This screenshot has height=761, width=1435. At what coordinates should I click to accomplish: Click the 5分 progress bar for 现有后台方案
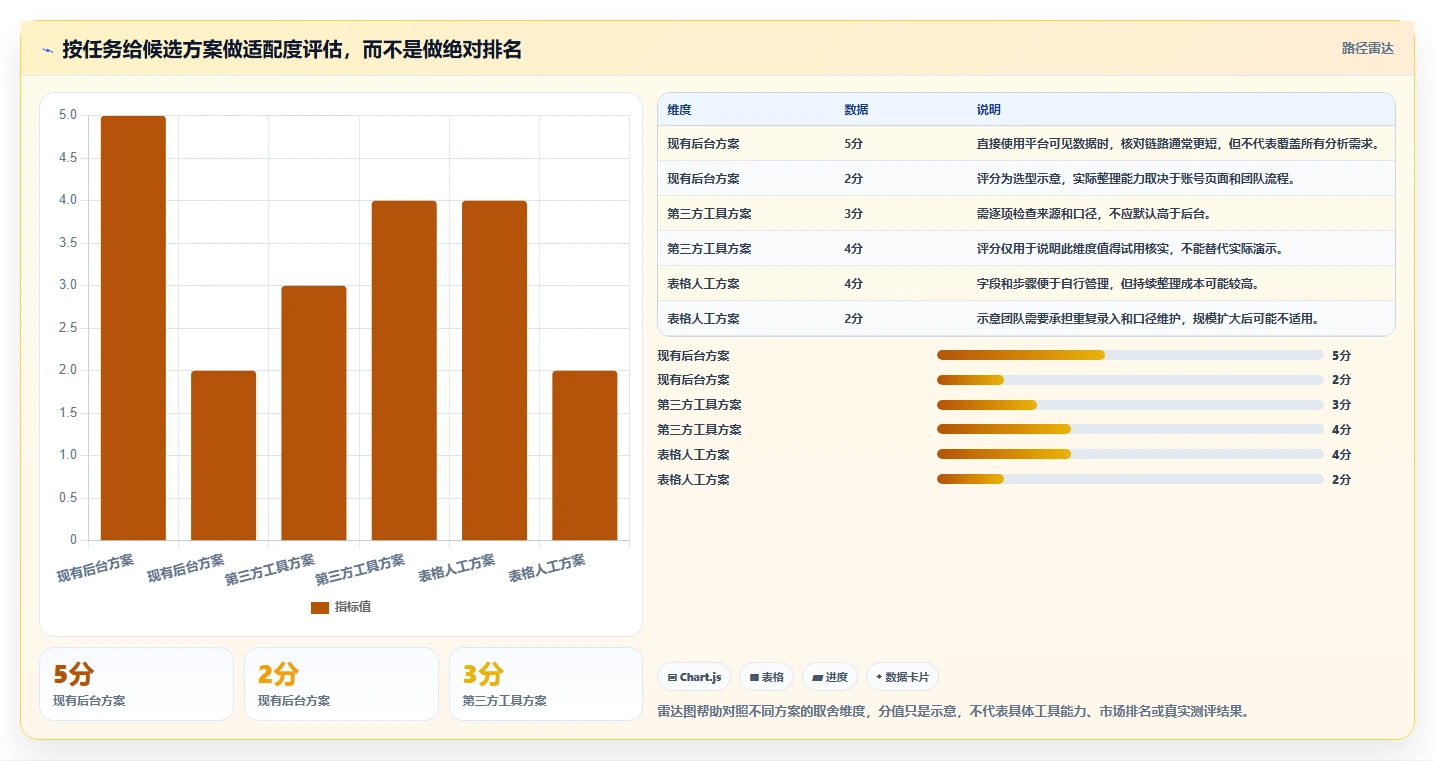(1130, 355)
